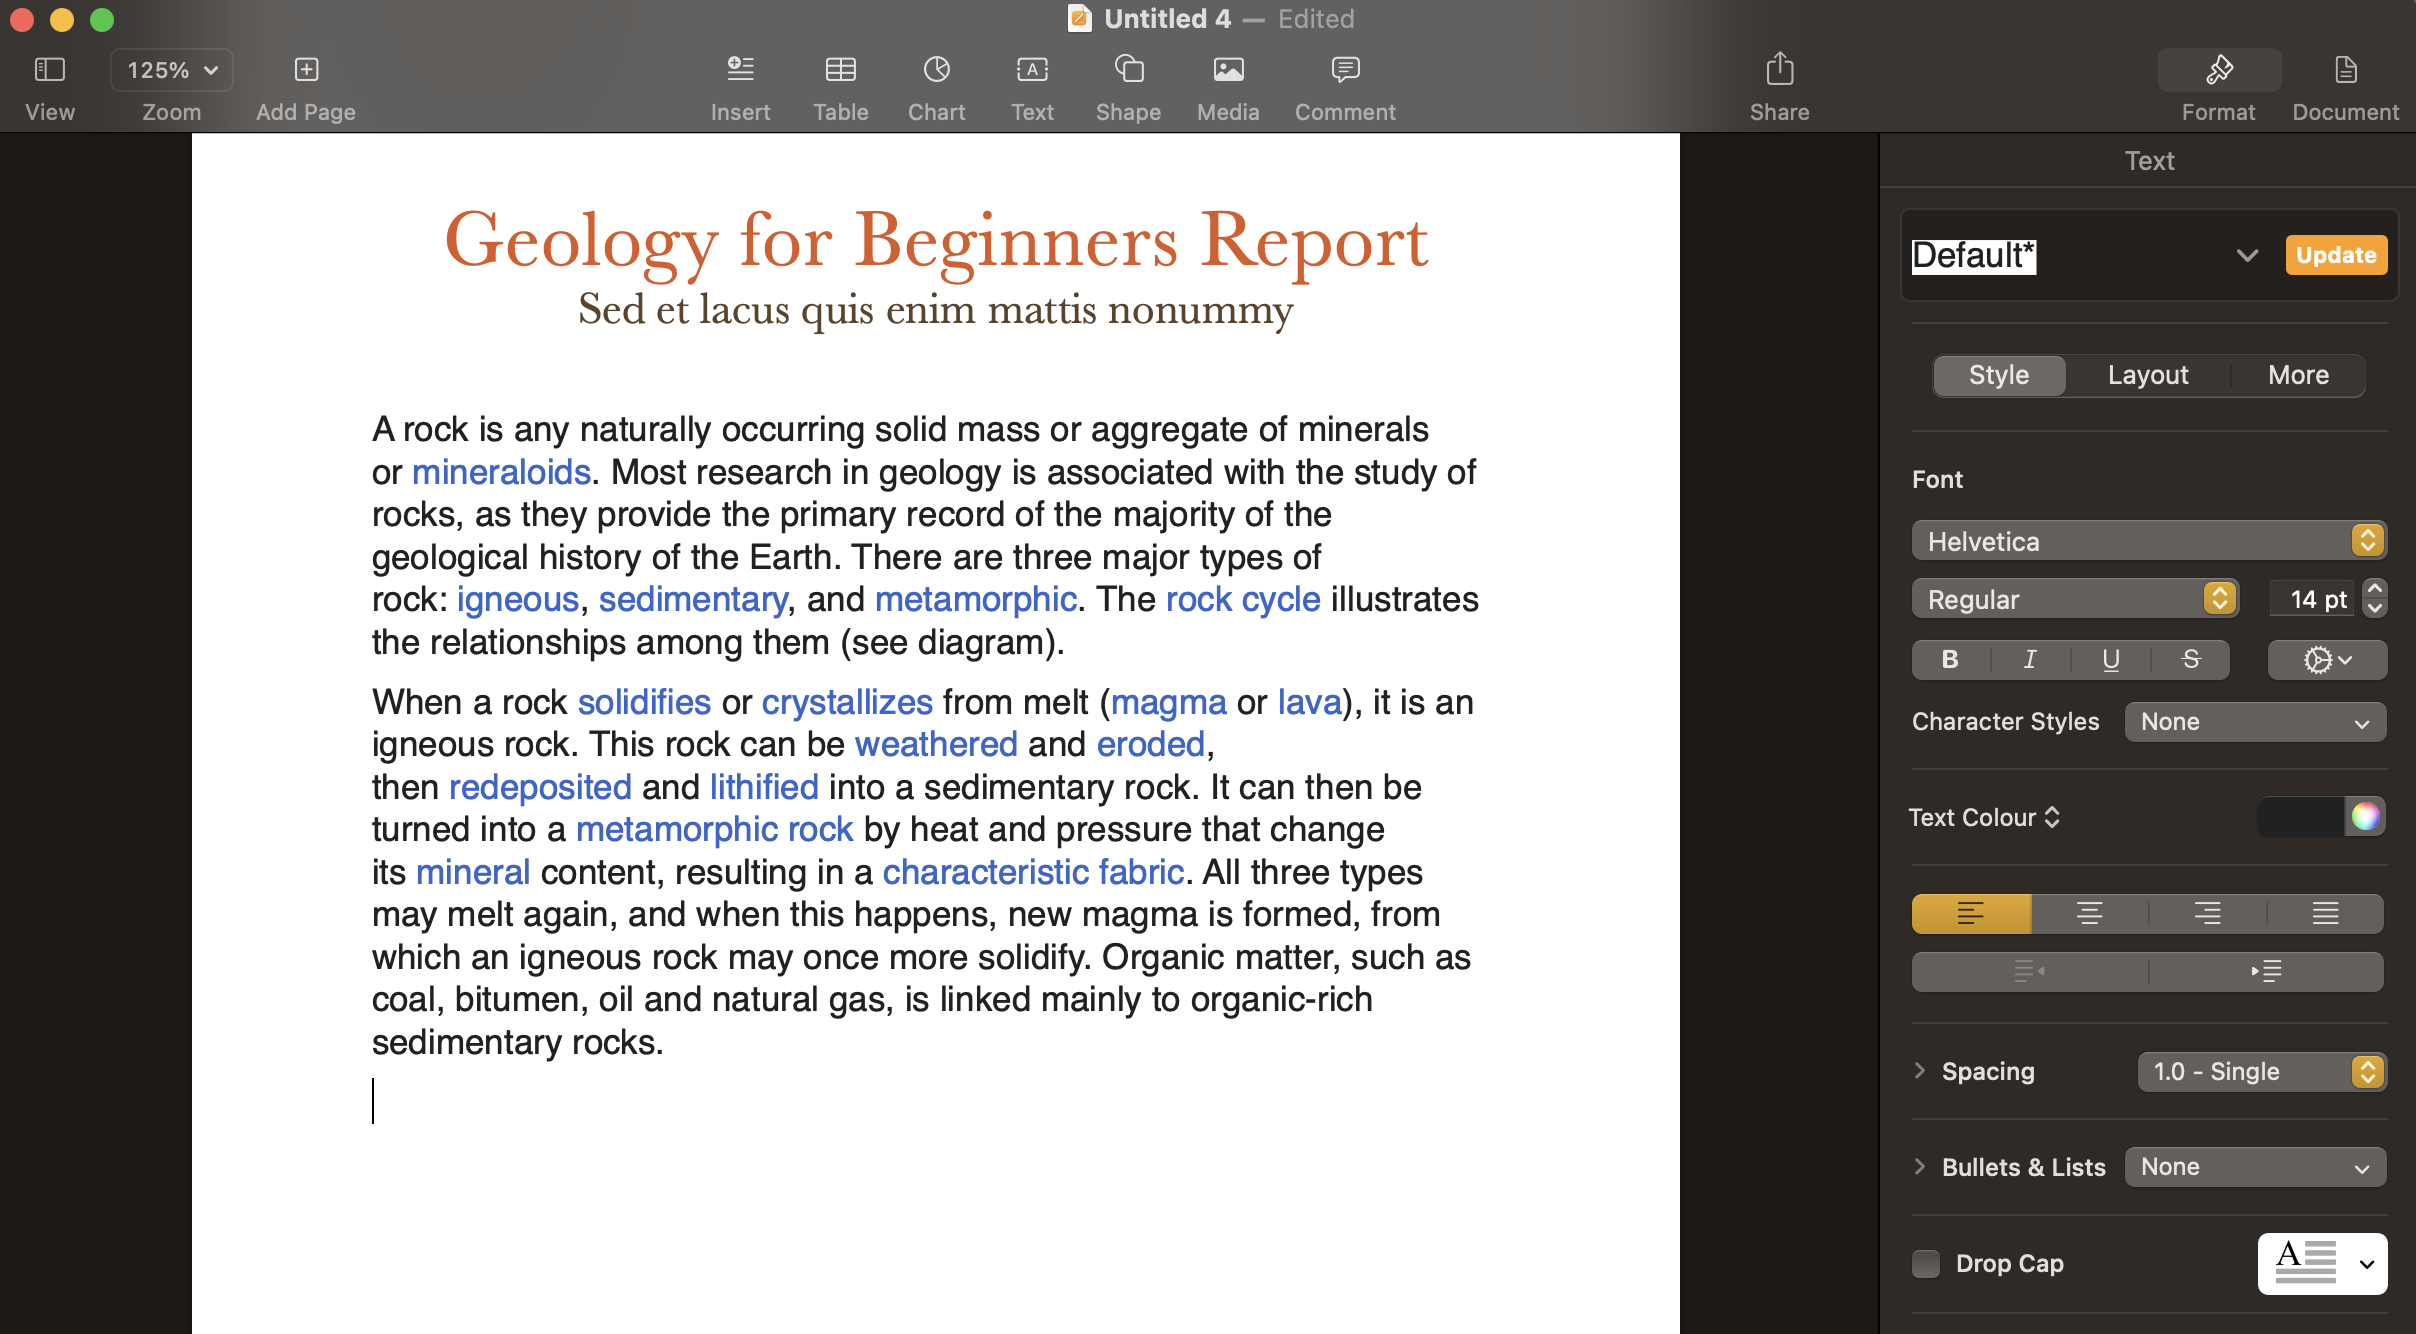
Task: Click the Text Colour swatch
Action: 2301,817
